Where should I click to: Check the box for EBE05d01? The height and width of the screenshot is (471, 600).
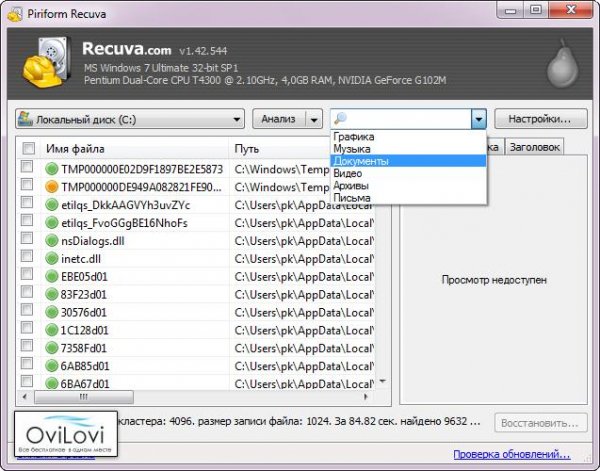tap(27, 274)
